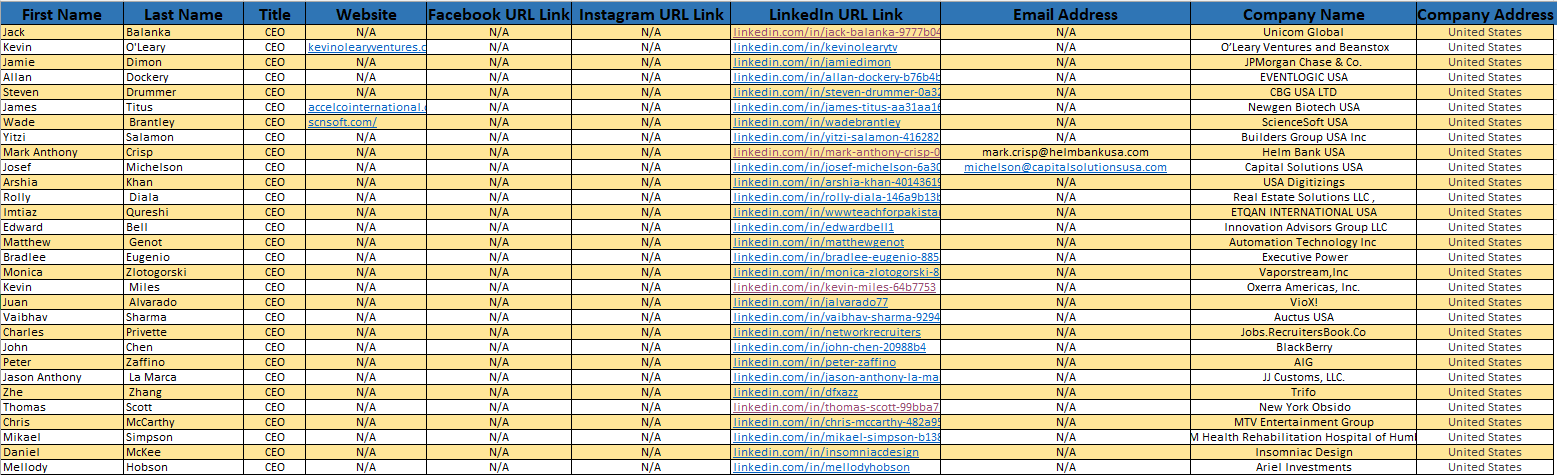Image resolution: width=1557 pixels, height=475 pixels.
Task: Open the mellodyhobson LinkedIn link
Action: point(822,467)
